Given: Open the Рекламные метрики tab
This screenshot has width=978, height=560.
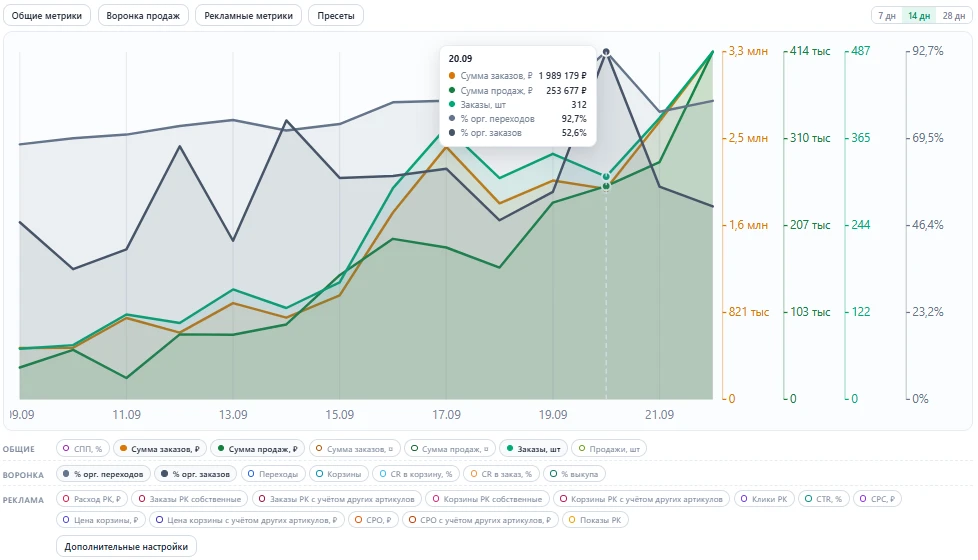Looking at the screenshot, I should point(248,16).
